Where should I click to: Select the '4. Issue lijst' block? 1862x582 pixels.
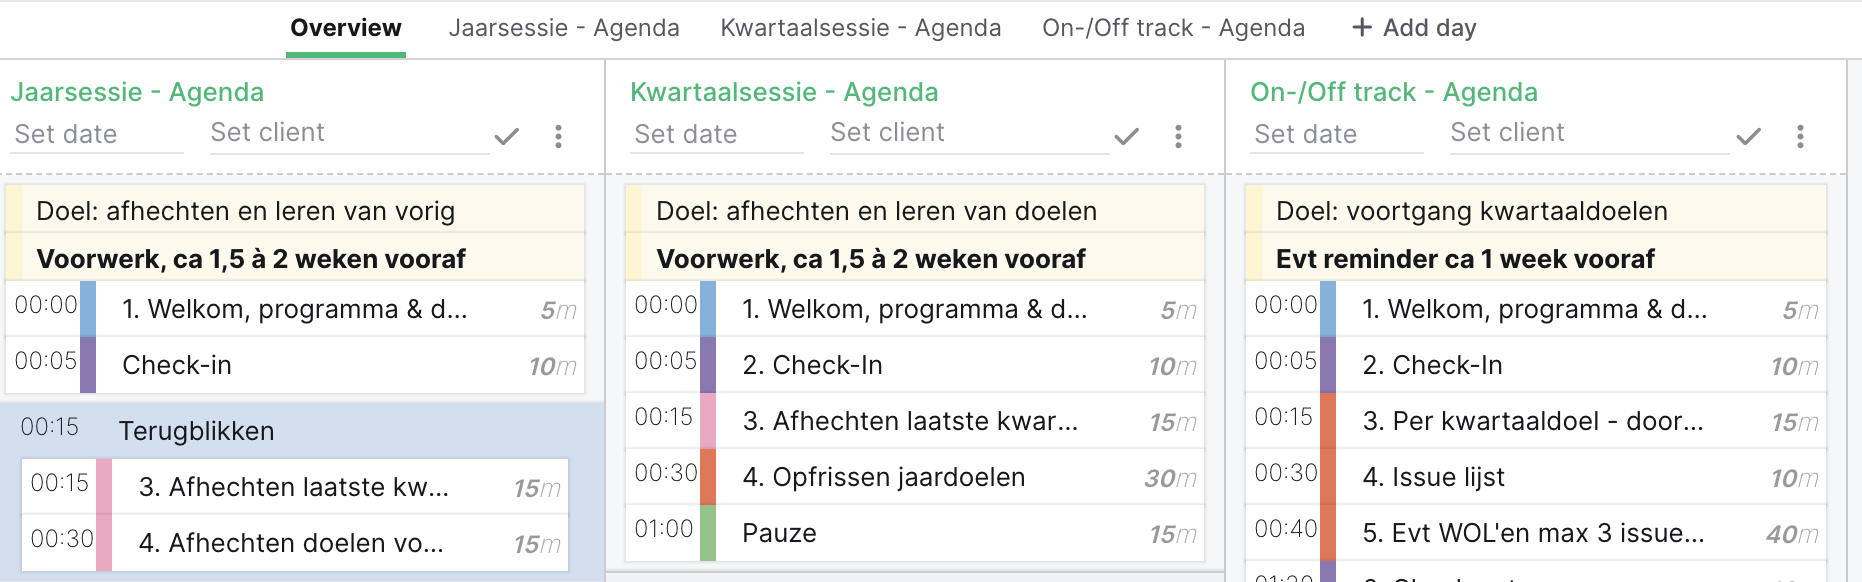coord(1536,477)
